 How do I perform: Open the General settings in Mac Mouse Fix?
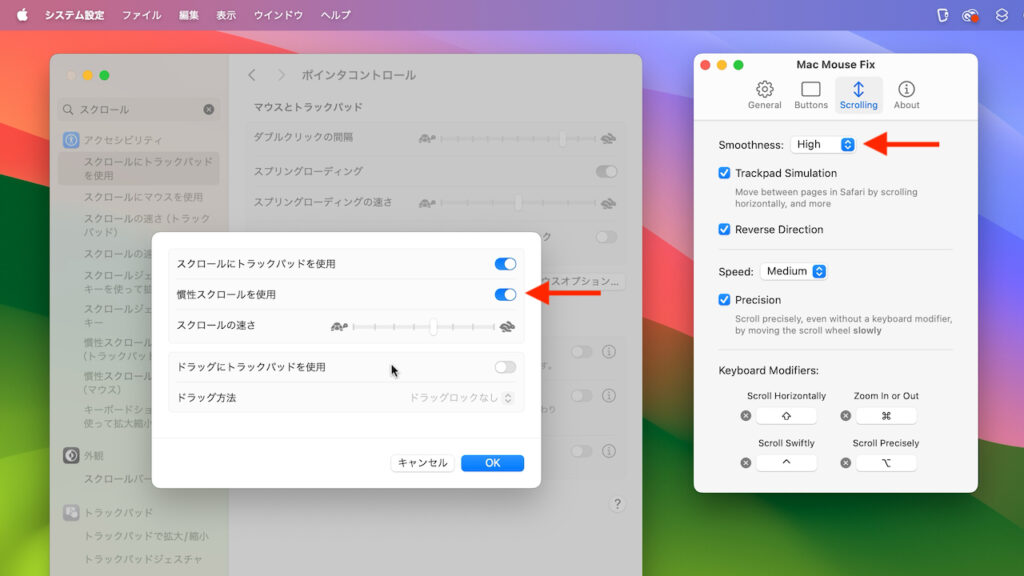click(764, 93)
